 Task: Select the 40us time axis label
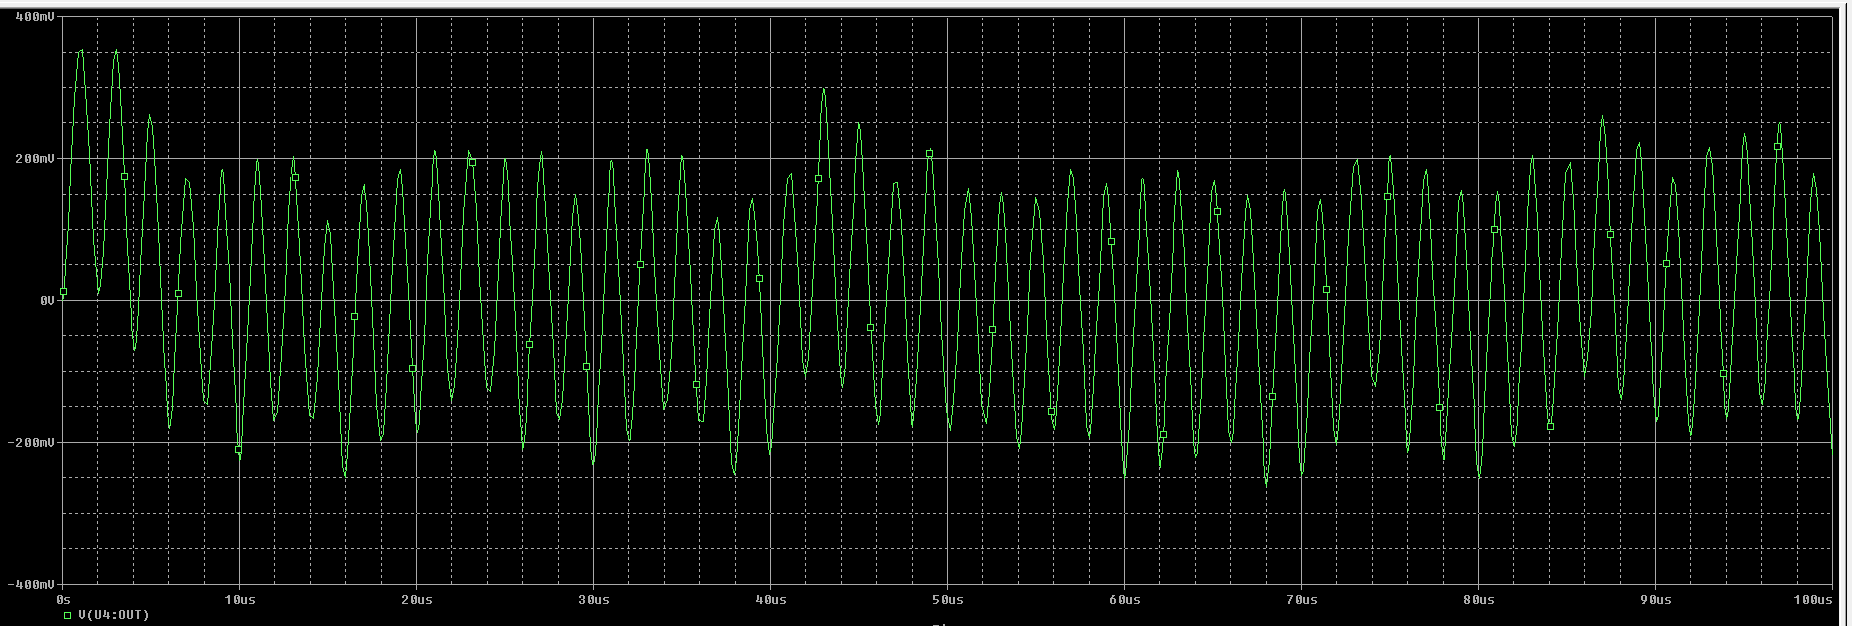point(770,600)
